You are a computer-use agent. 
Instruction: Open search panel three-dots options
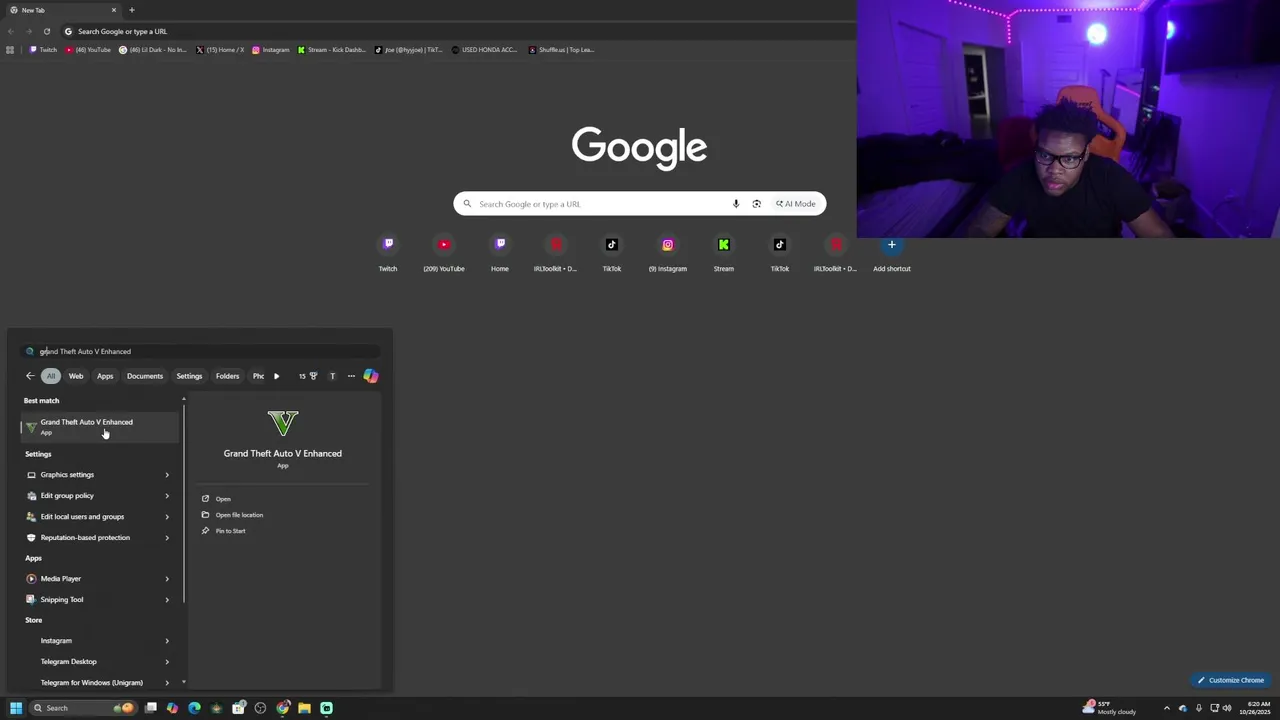[x=351, y=376]
